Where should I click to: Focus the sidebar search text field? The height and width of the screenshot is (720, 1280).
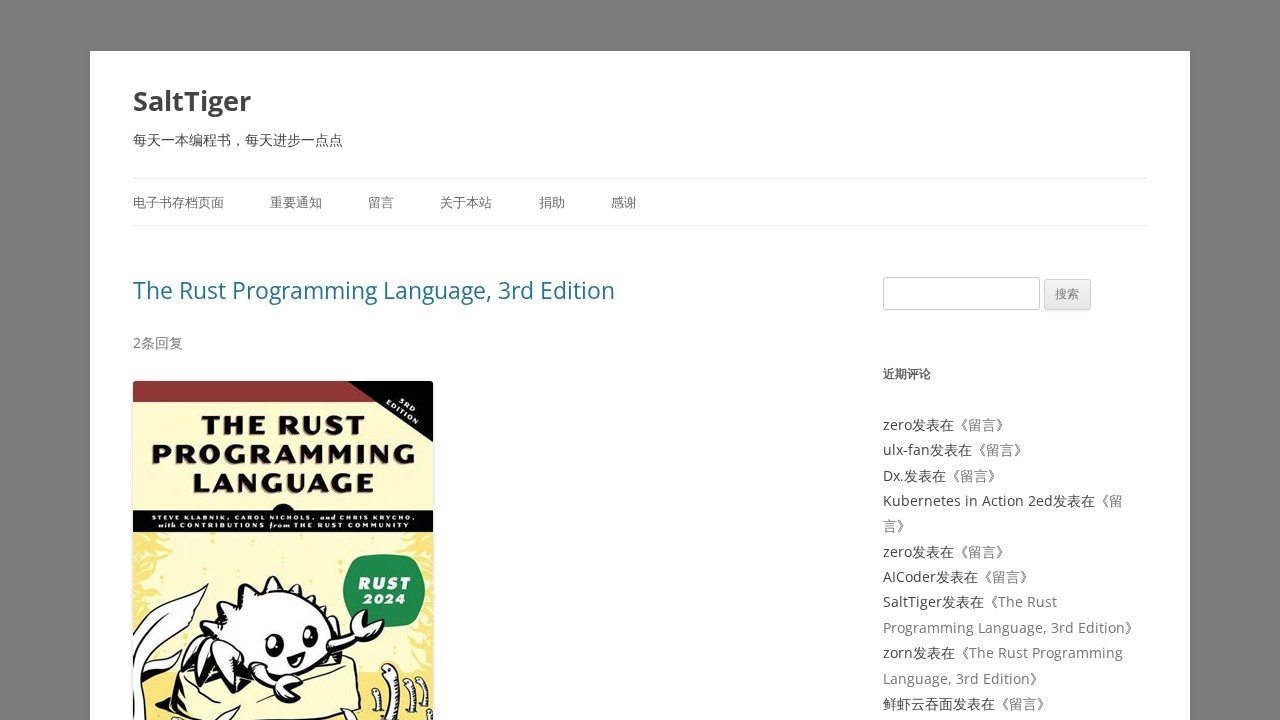point(961,294)
